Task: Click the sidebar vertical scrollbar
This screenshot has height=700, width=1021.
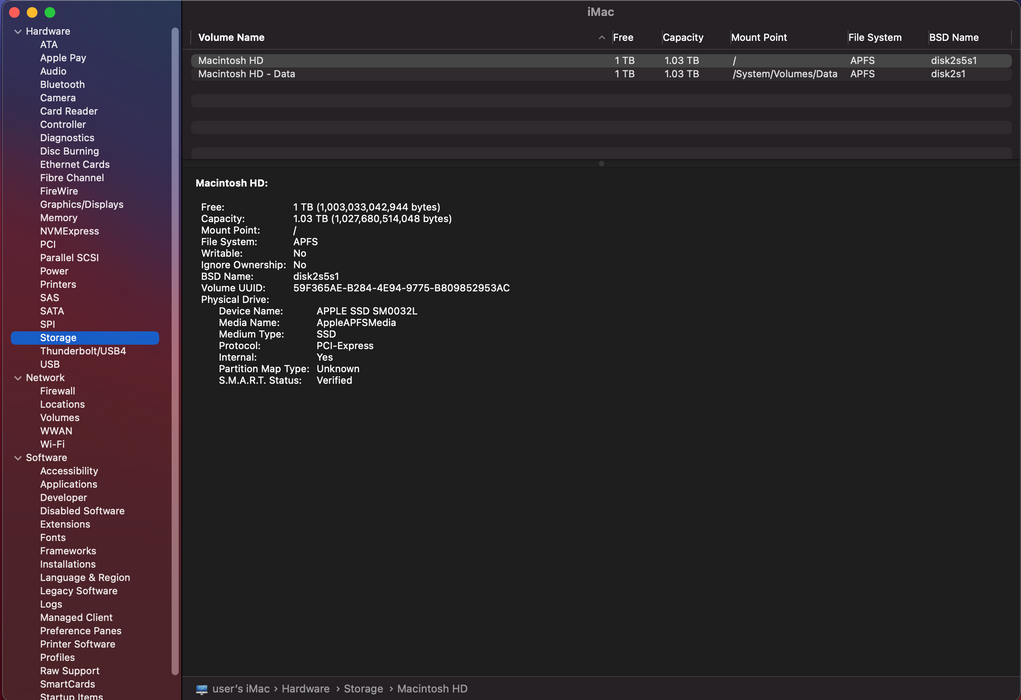Action: coord(175,352)
